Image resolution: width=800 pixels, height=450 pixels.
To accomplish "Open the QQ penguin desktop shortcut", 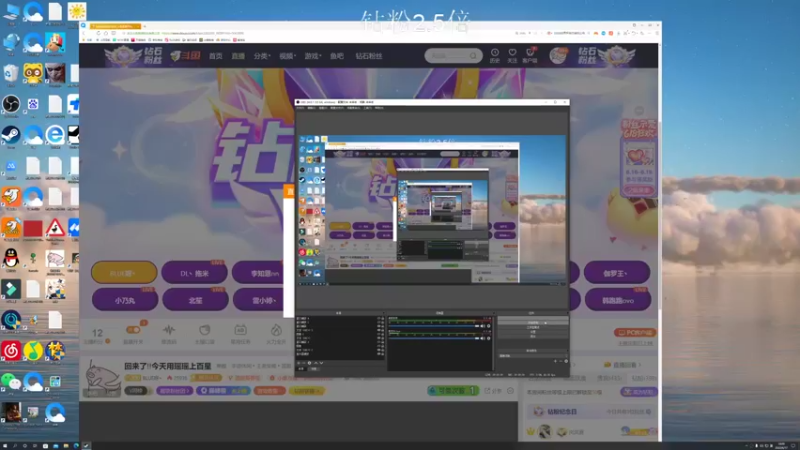I will (x=11, y=258).
